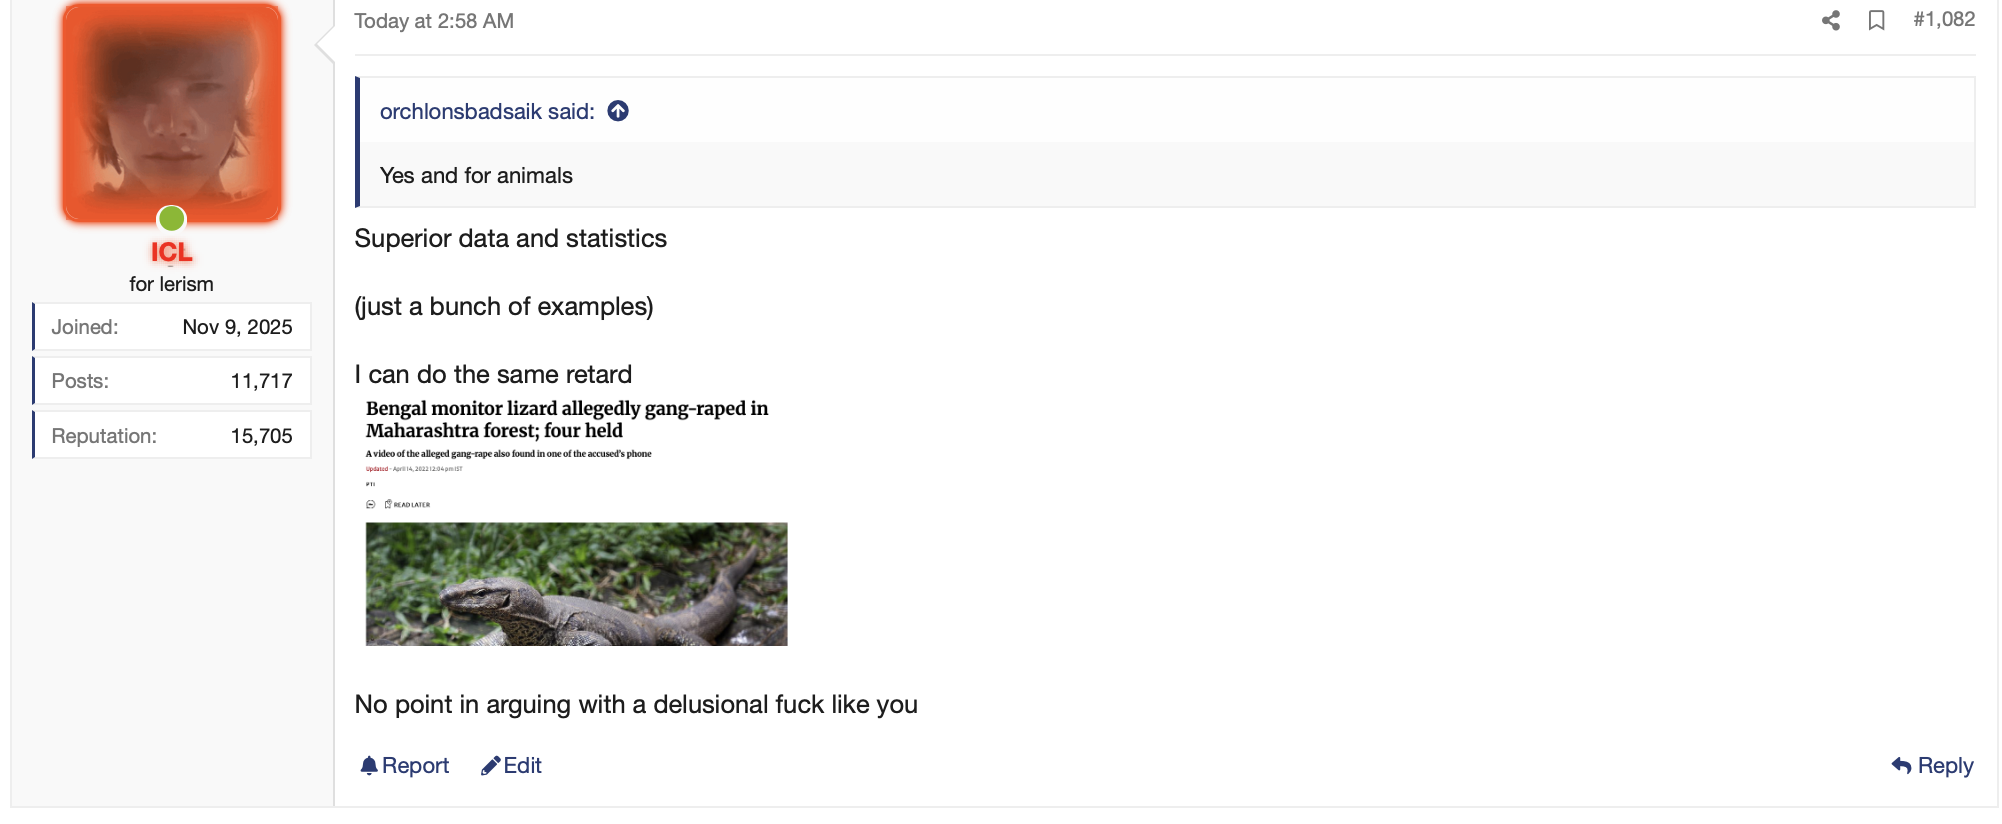Click the "for lerism" user title
This screenshot has height=824, width=2002.
pyautogui.click(x=171, y=284)
